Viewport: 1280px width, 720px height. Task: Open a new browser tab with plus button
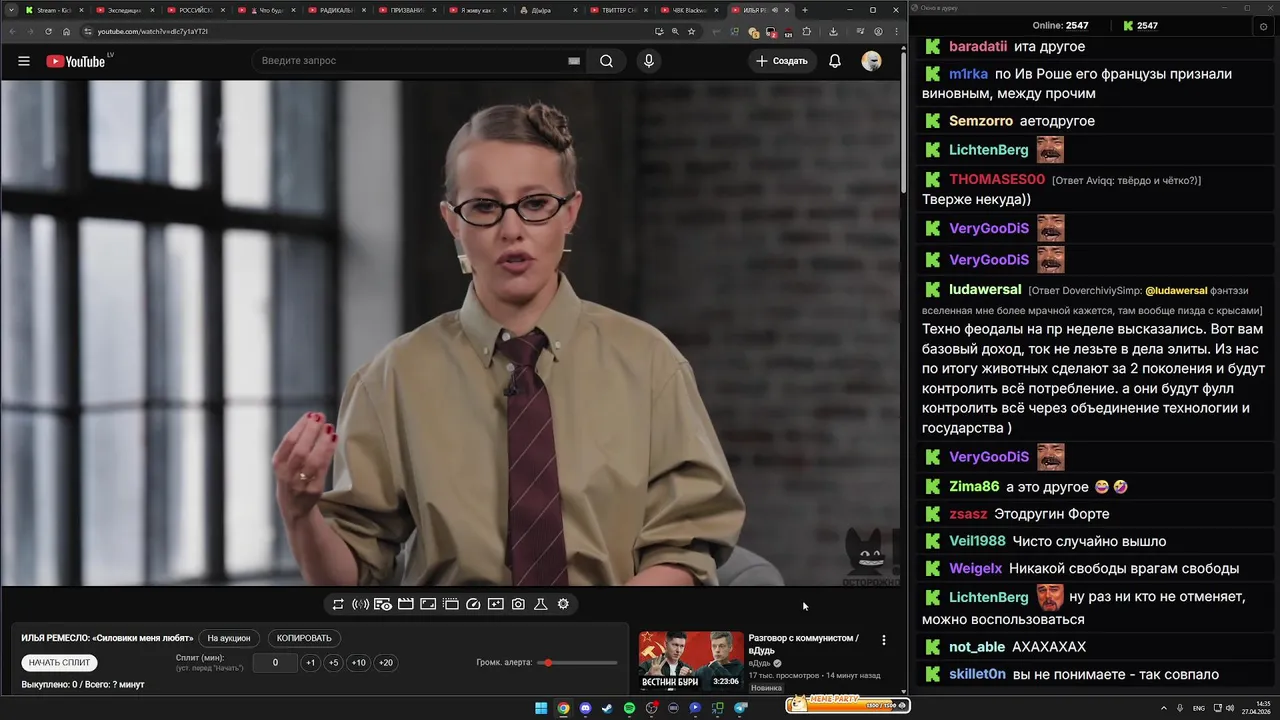(x=805, y=10)
